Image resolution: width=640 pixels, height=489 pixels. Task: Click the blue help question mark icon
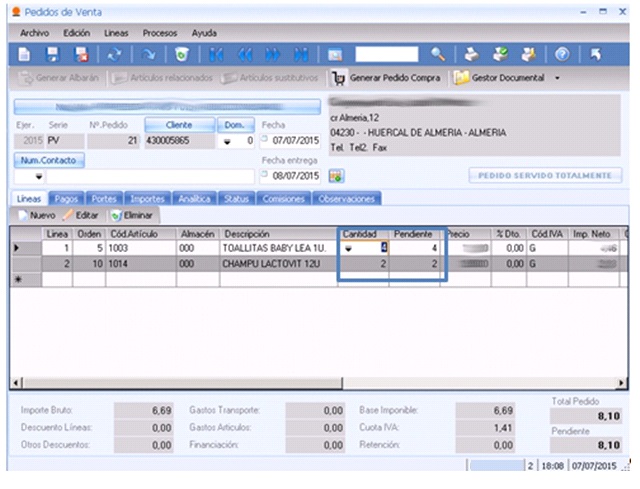point(562,53)
